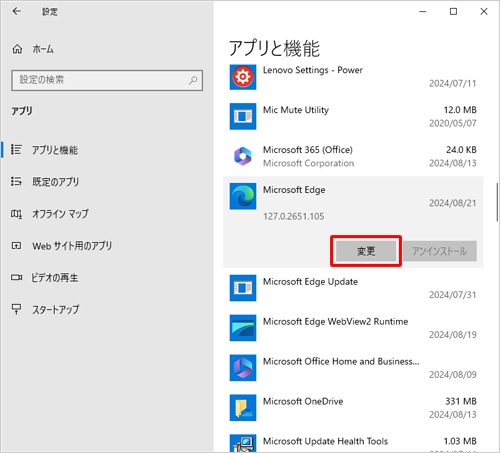Open ホーム from the sidebar
Viewport: 500px width, 453px height.
(43, 49)
